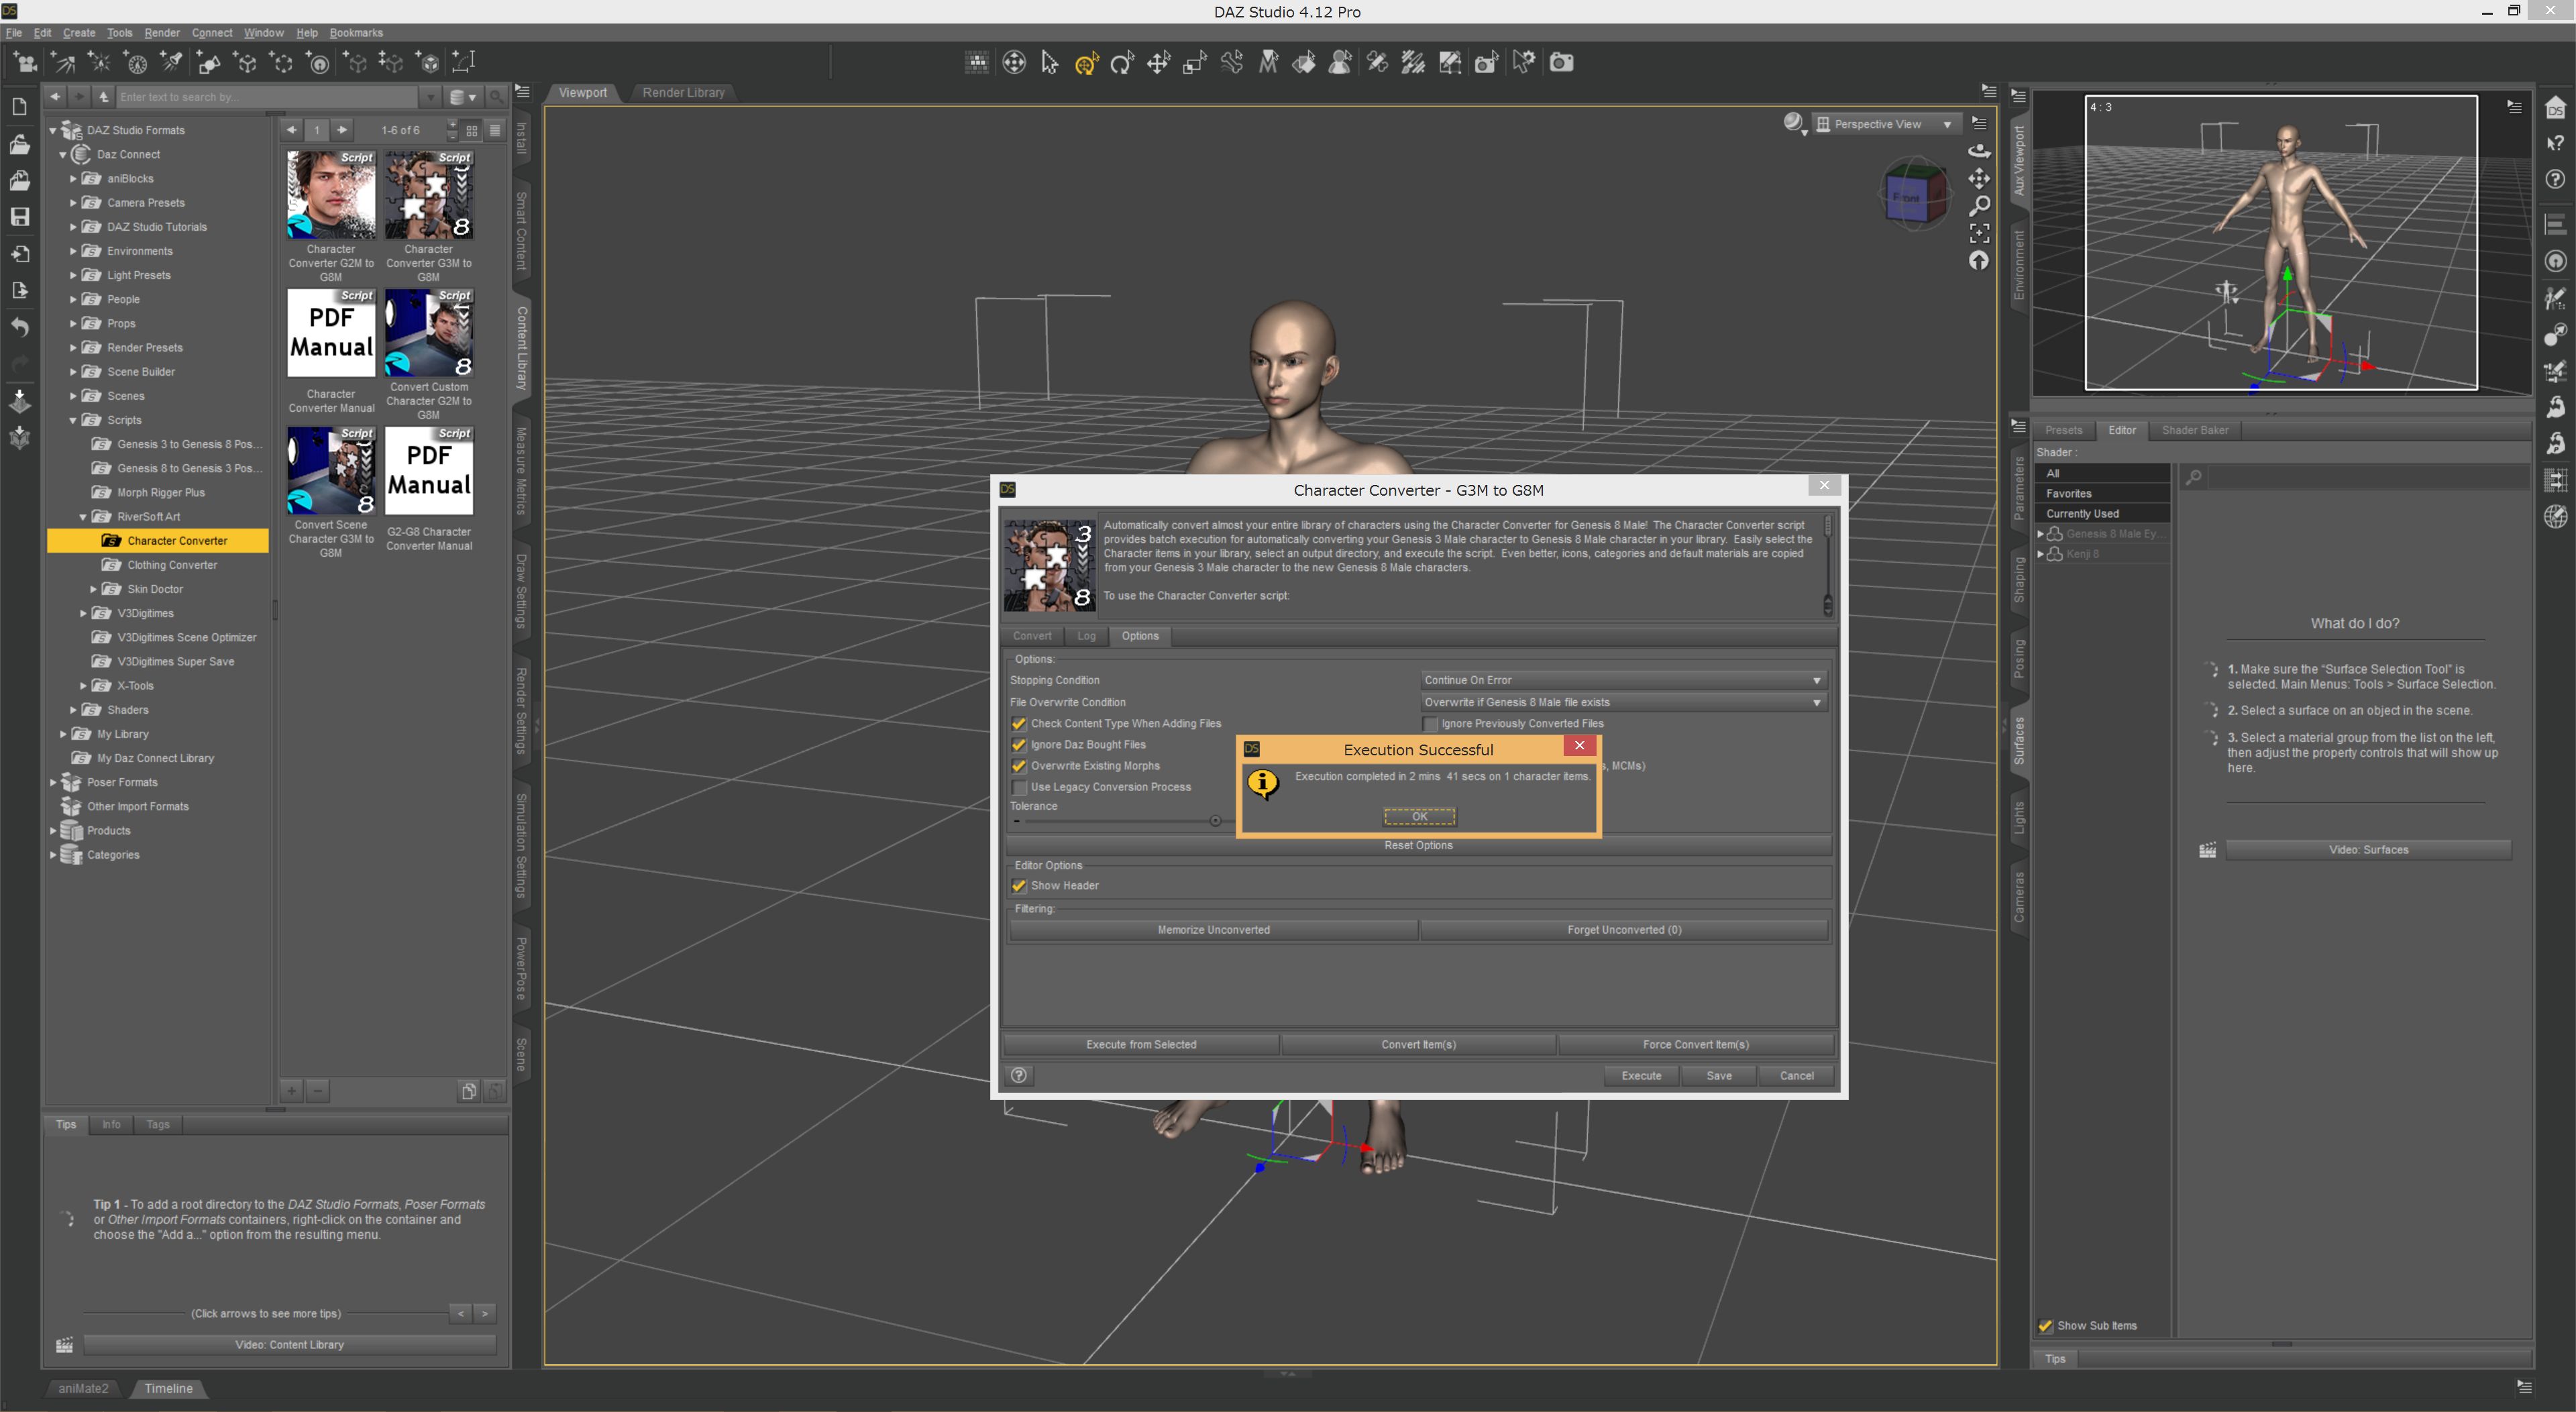Toggle Overwrite Existing Morphs checkbox

(1019, 766)
